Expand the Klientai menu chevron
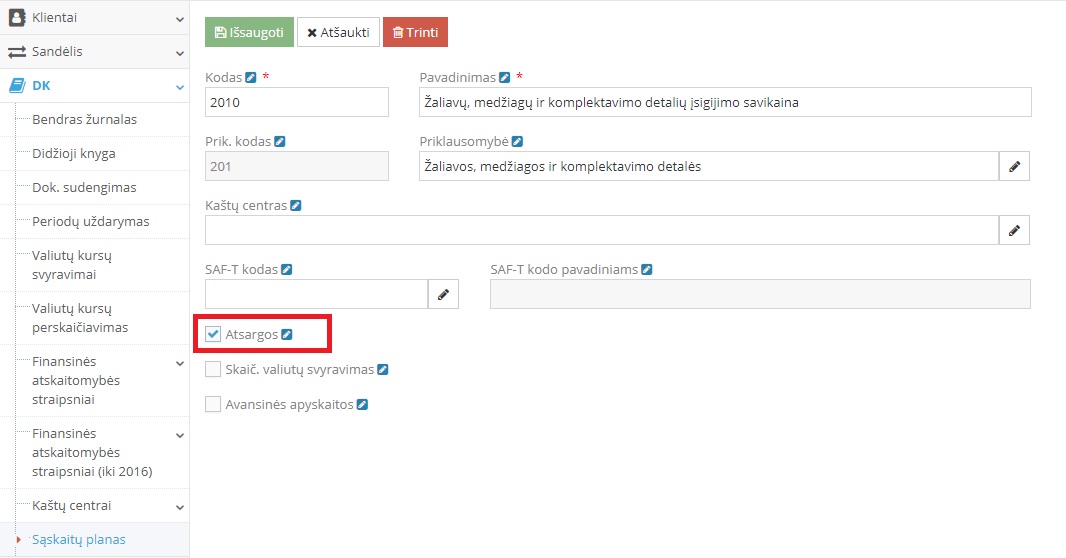The height and width of the screenshot is (558, 1066). (x=179, y=20)
